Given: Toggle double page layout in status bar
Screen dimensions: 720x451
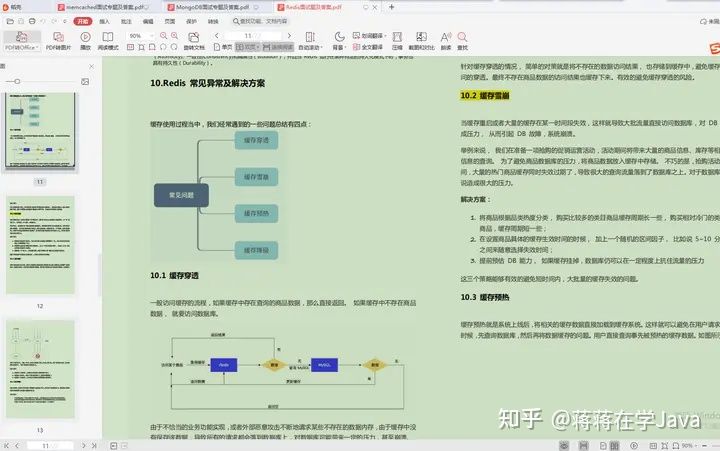Looking at the screenshot, I should click(x=614, y=445).
